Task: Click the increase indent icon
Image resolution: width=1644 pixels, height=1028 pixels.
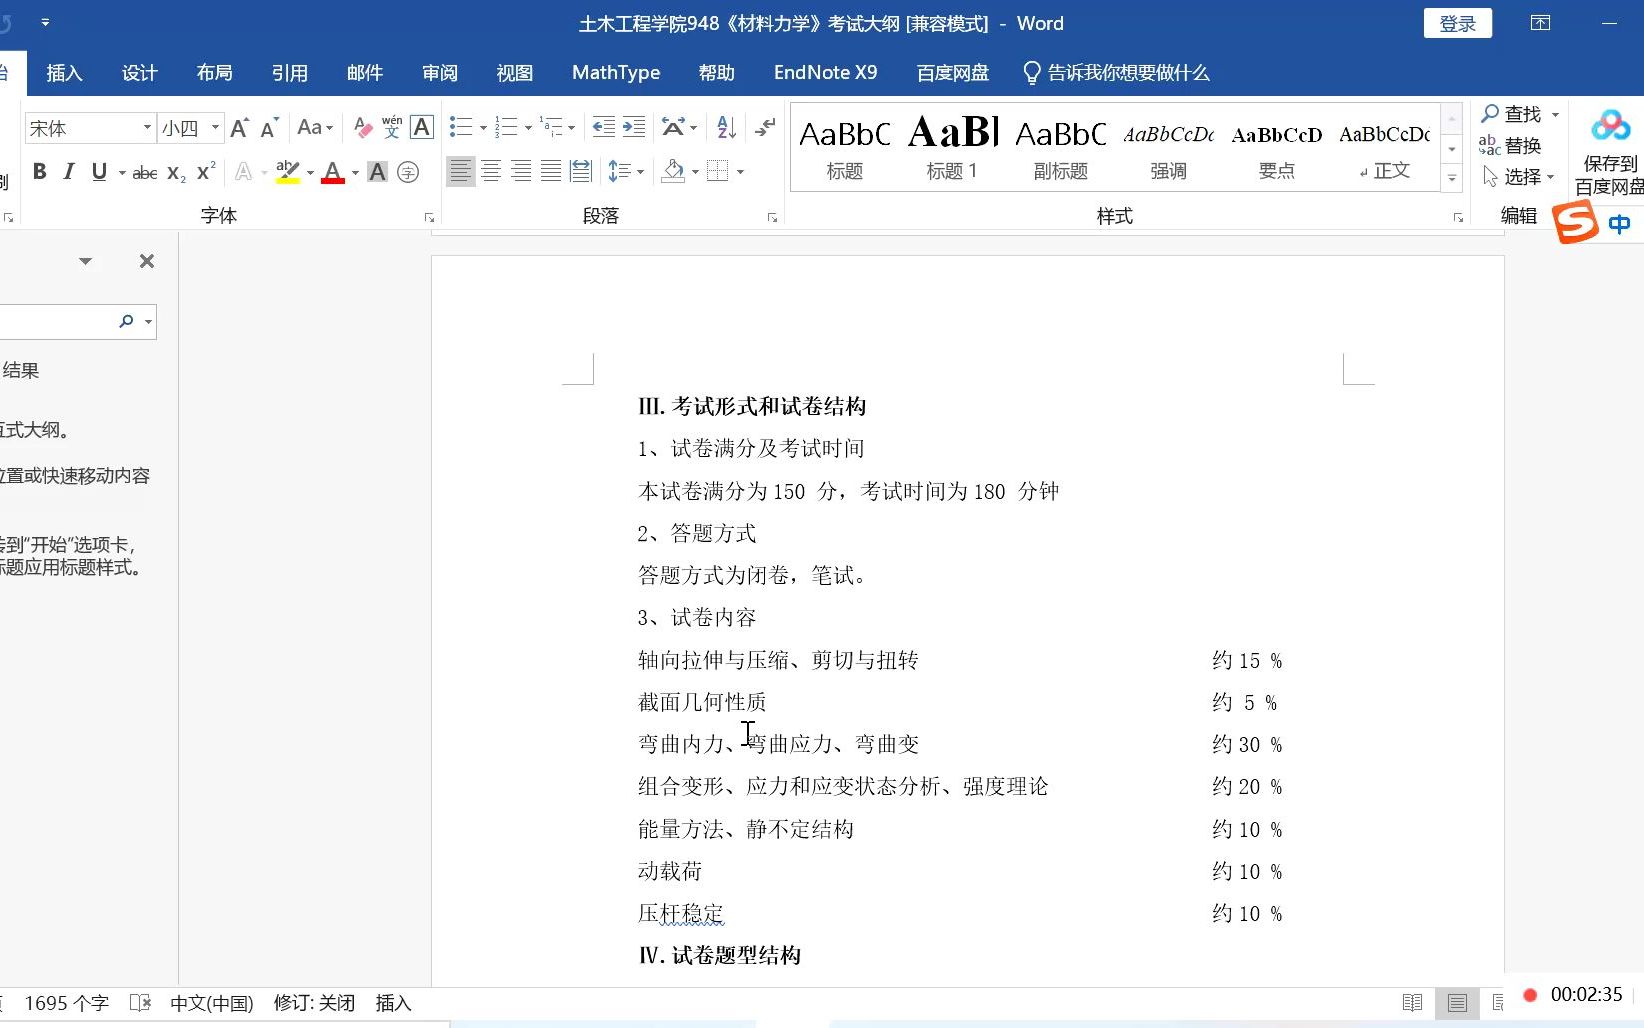Action: click(x=634, y=127)
